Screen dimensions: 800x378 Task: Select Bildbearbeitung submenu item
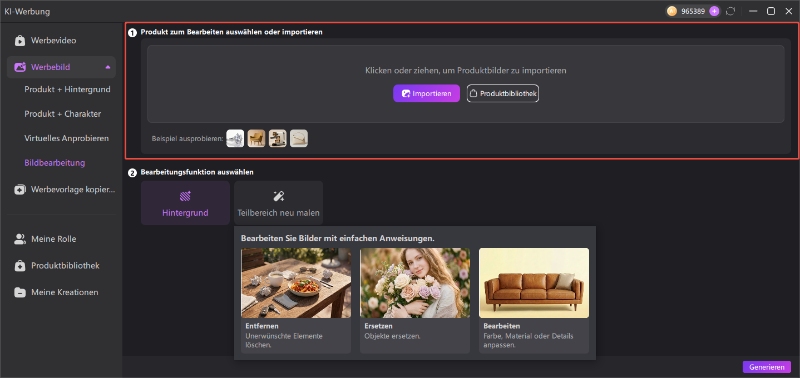[55, 163]
